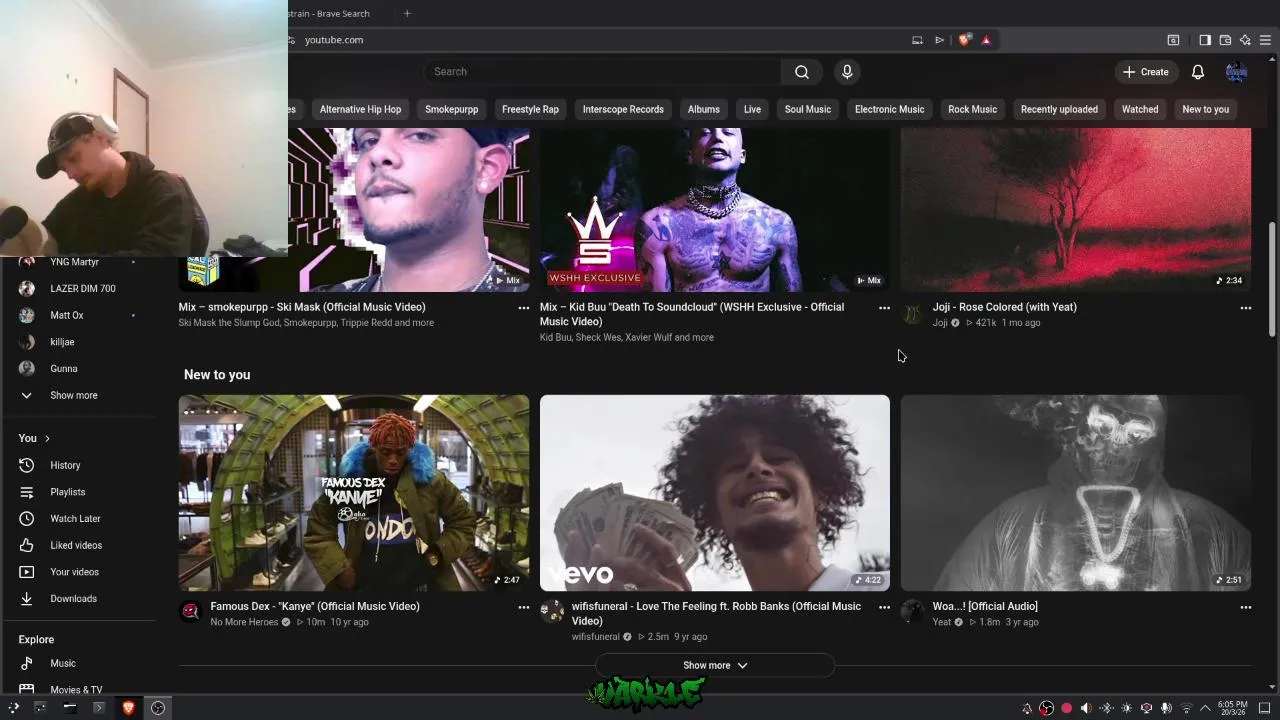Open Brave Leo AI sparkle icon

(1245, 40)
